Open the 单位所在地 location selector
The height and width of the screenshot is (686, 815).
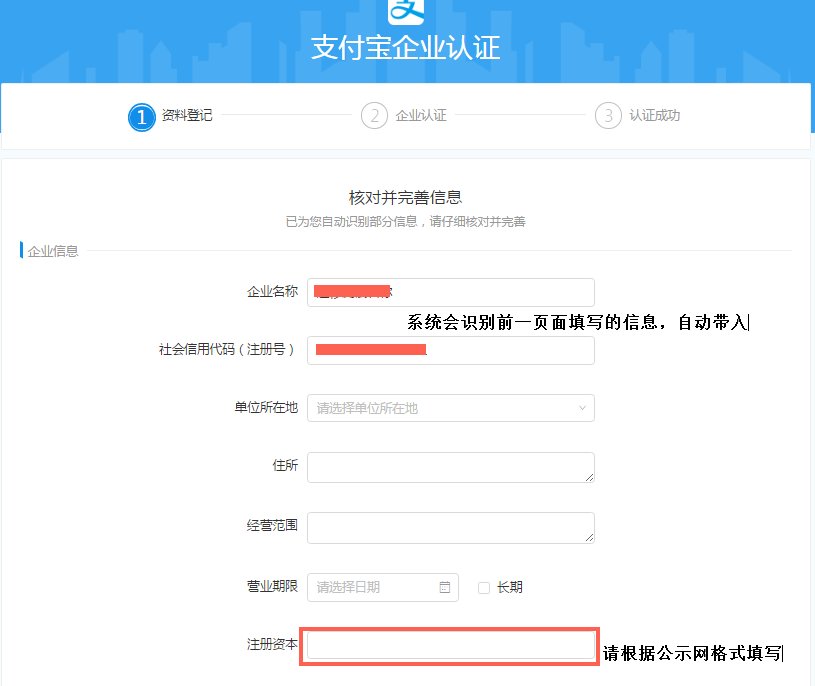[x=450, y=408]
